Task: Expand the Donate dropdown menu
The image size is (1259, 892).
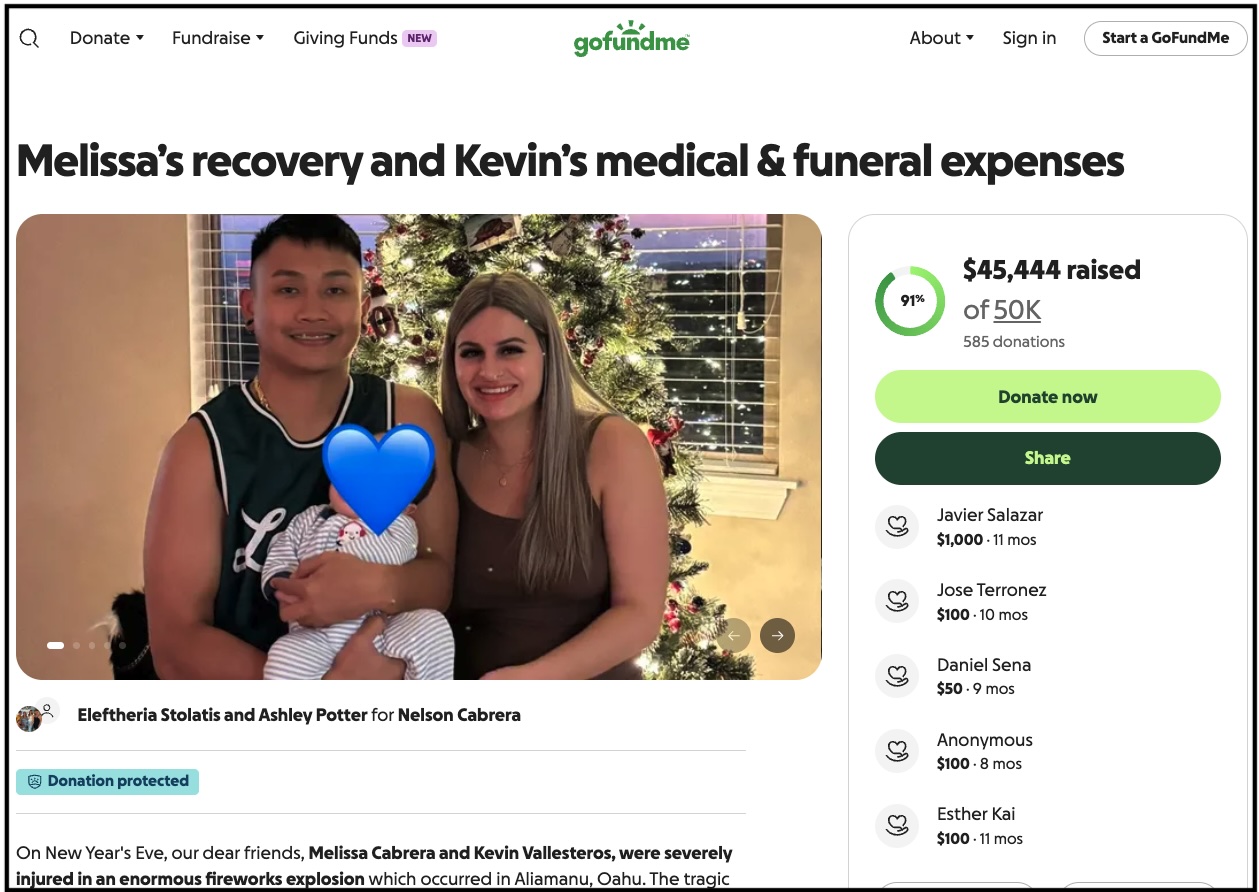Action: tap(107, 38)
